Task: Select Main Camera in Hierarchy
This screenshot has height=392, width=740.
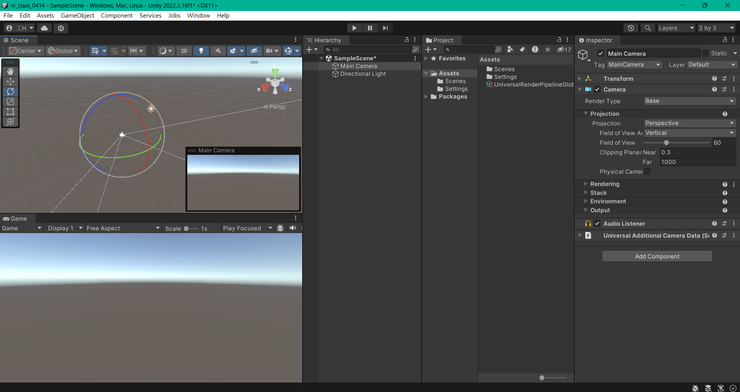Action: 358,67
